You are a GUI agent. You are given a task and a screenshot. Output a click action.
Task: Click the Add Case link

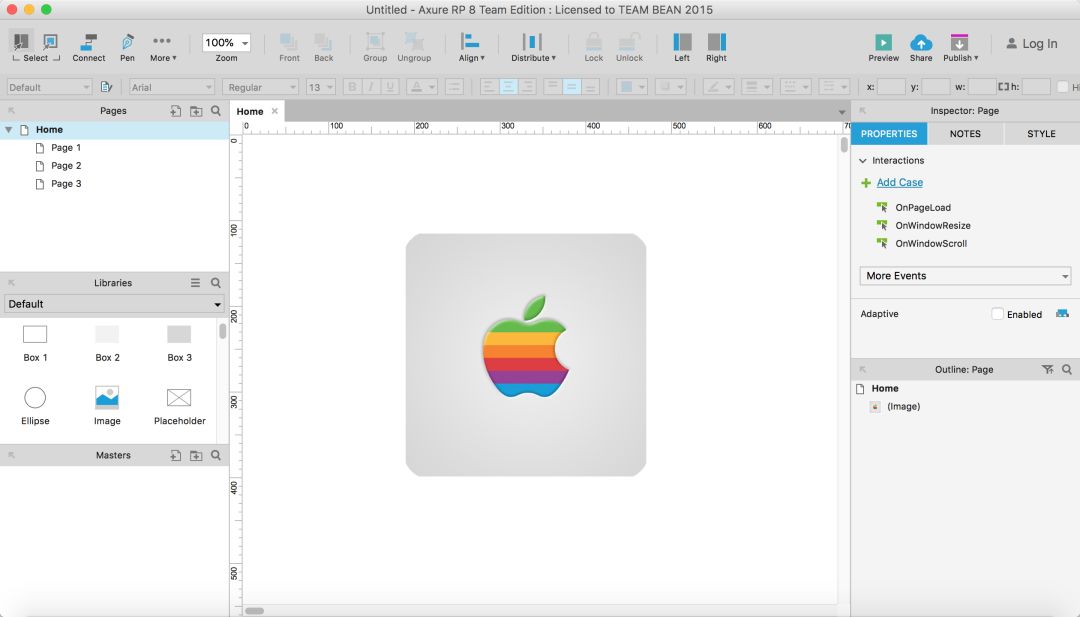900,182
